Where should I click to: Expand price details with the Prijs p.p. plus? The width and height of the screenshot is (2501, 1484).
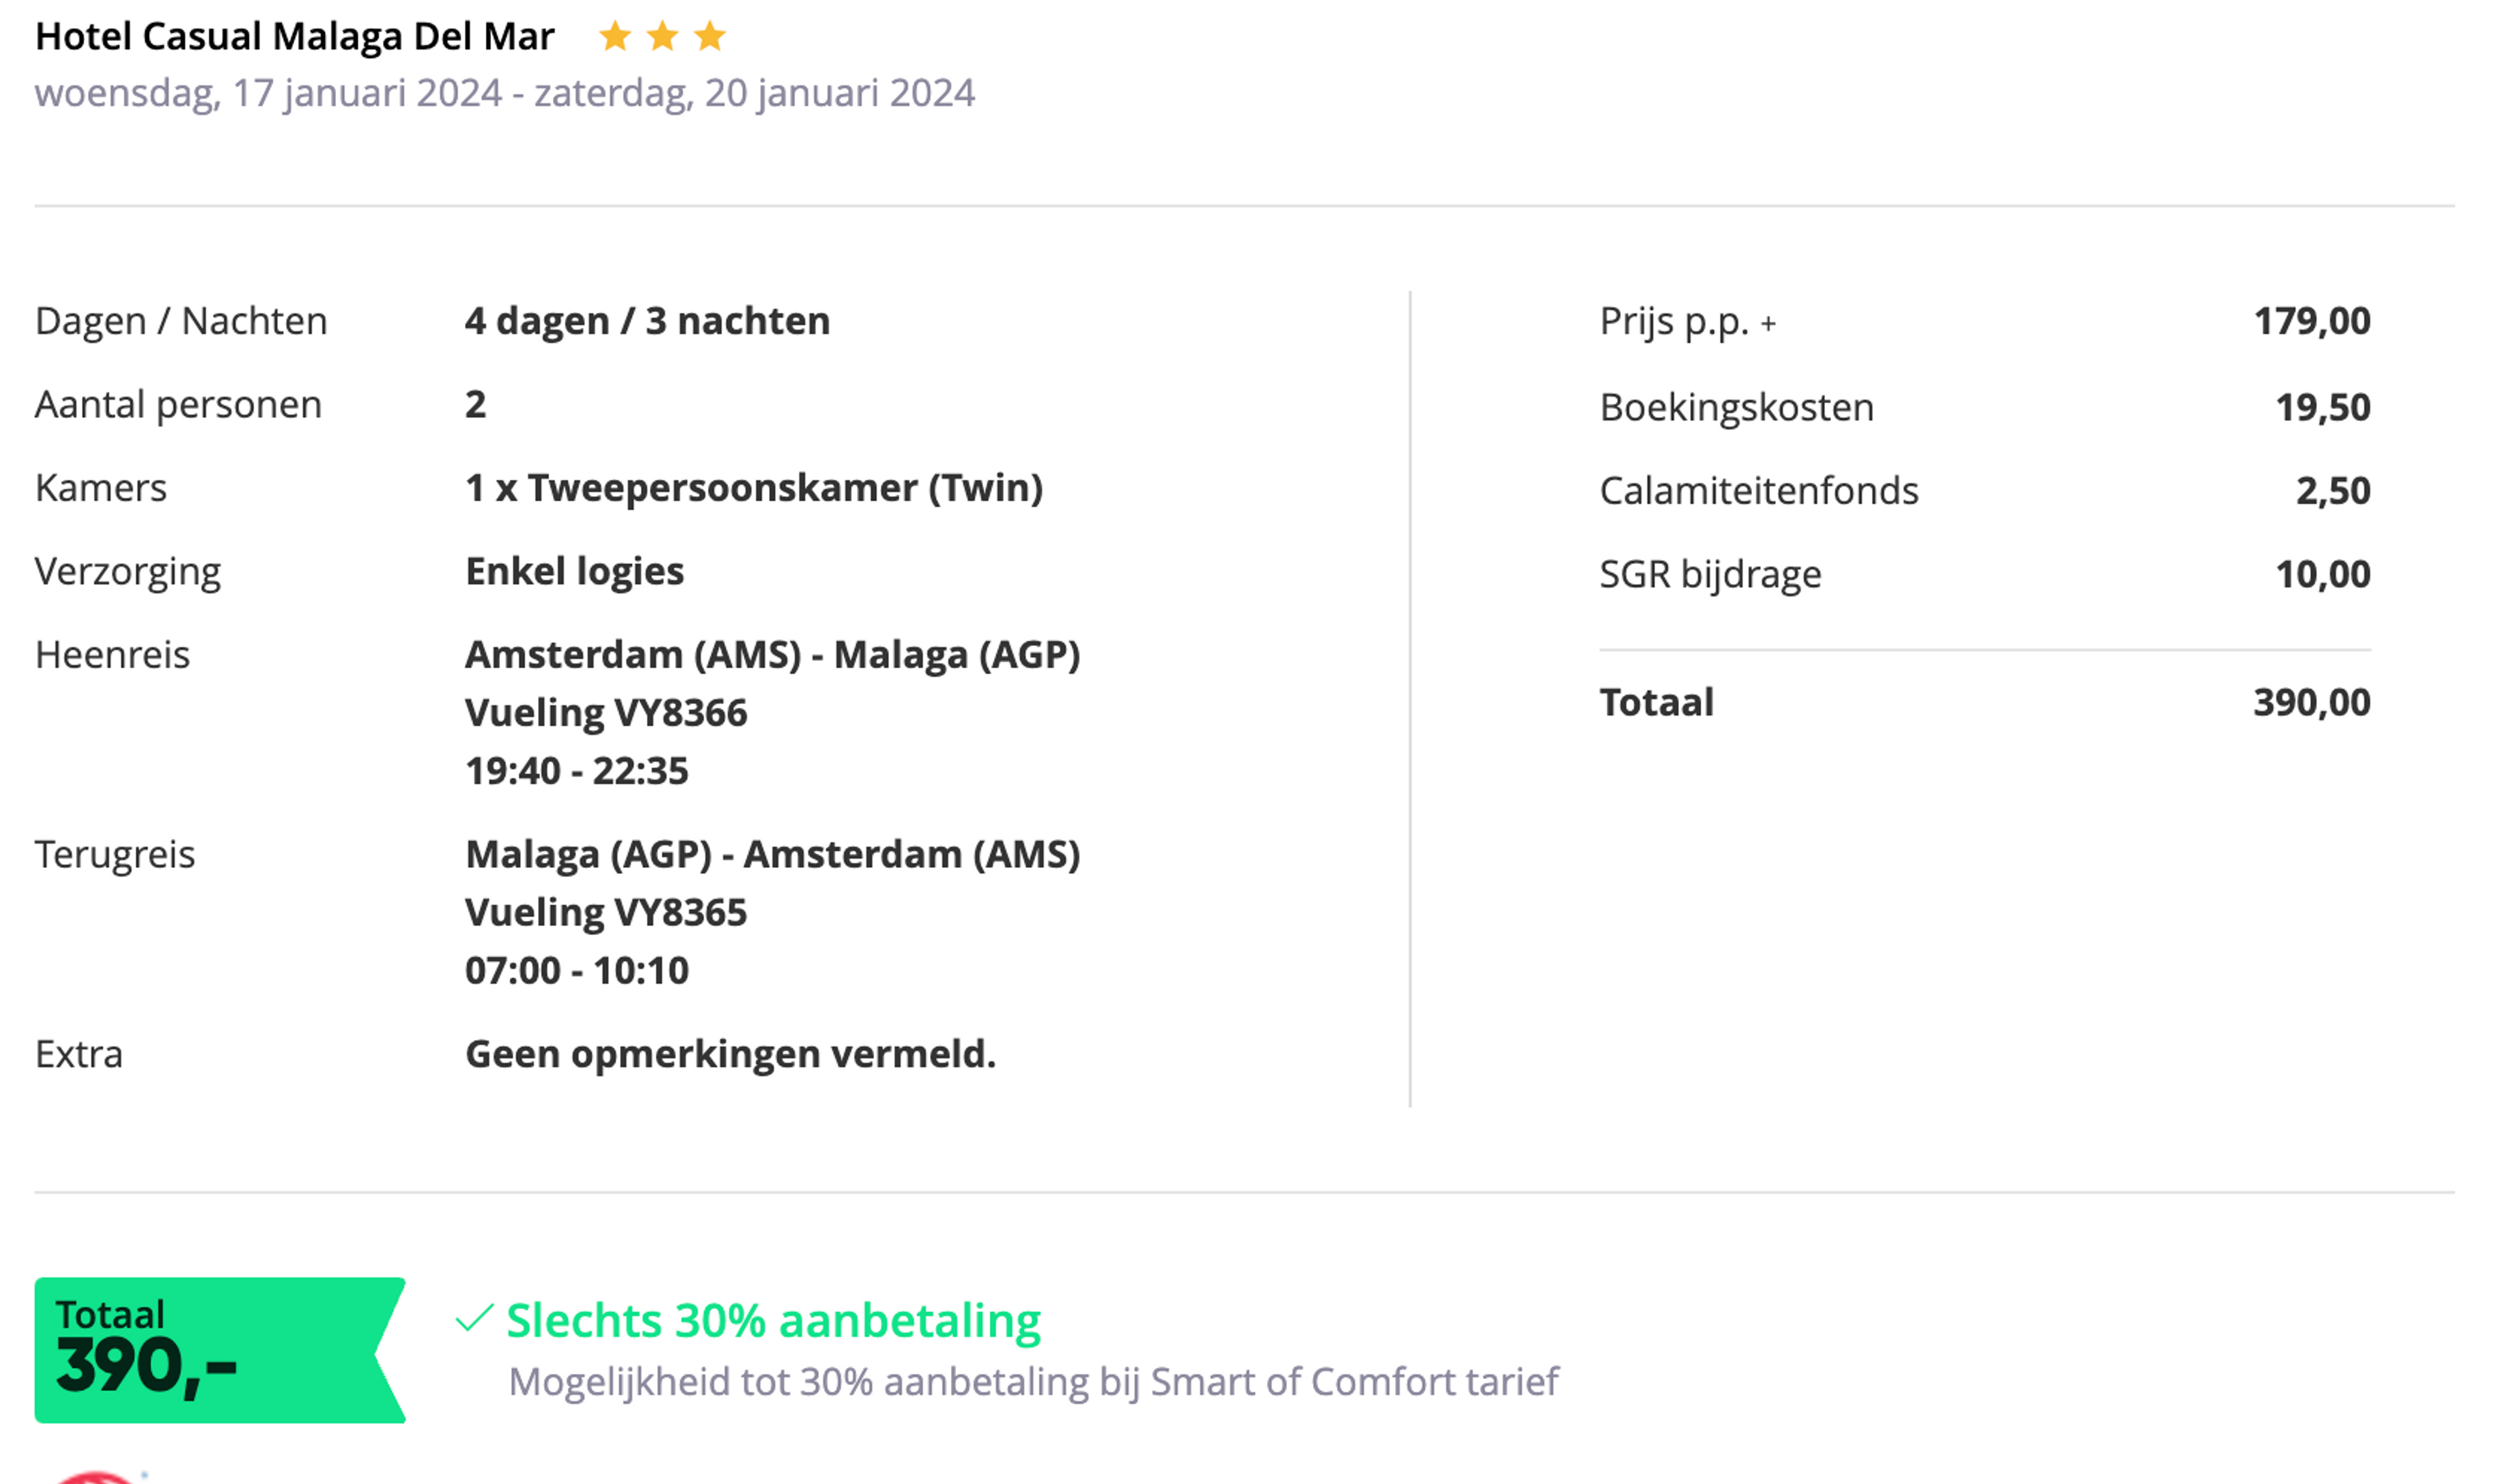(1768, 324)
